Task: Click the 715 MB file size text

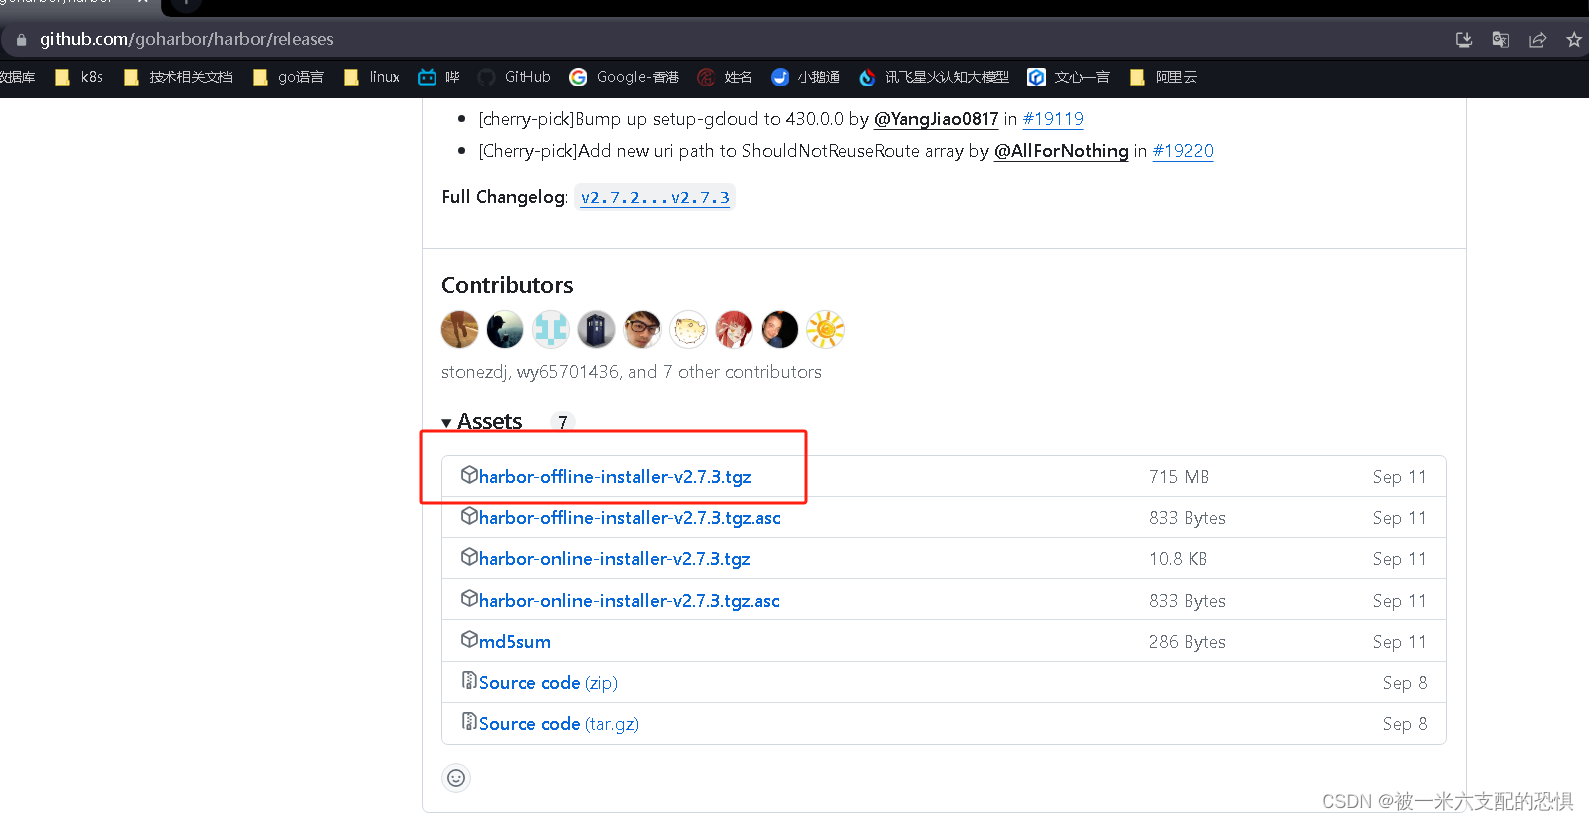Action: (1179, 477)
